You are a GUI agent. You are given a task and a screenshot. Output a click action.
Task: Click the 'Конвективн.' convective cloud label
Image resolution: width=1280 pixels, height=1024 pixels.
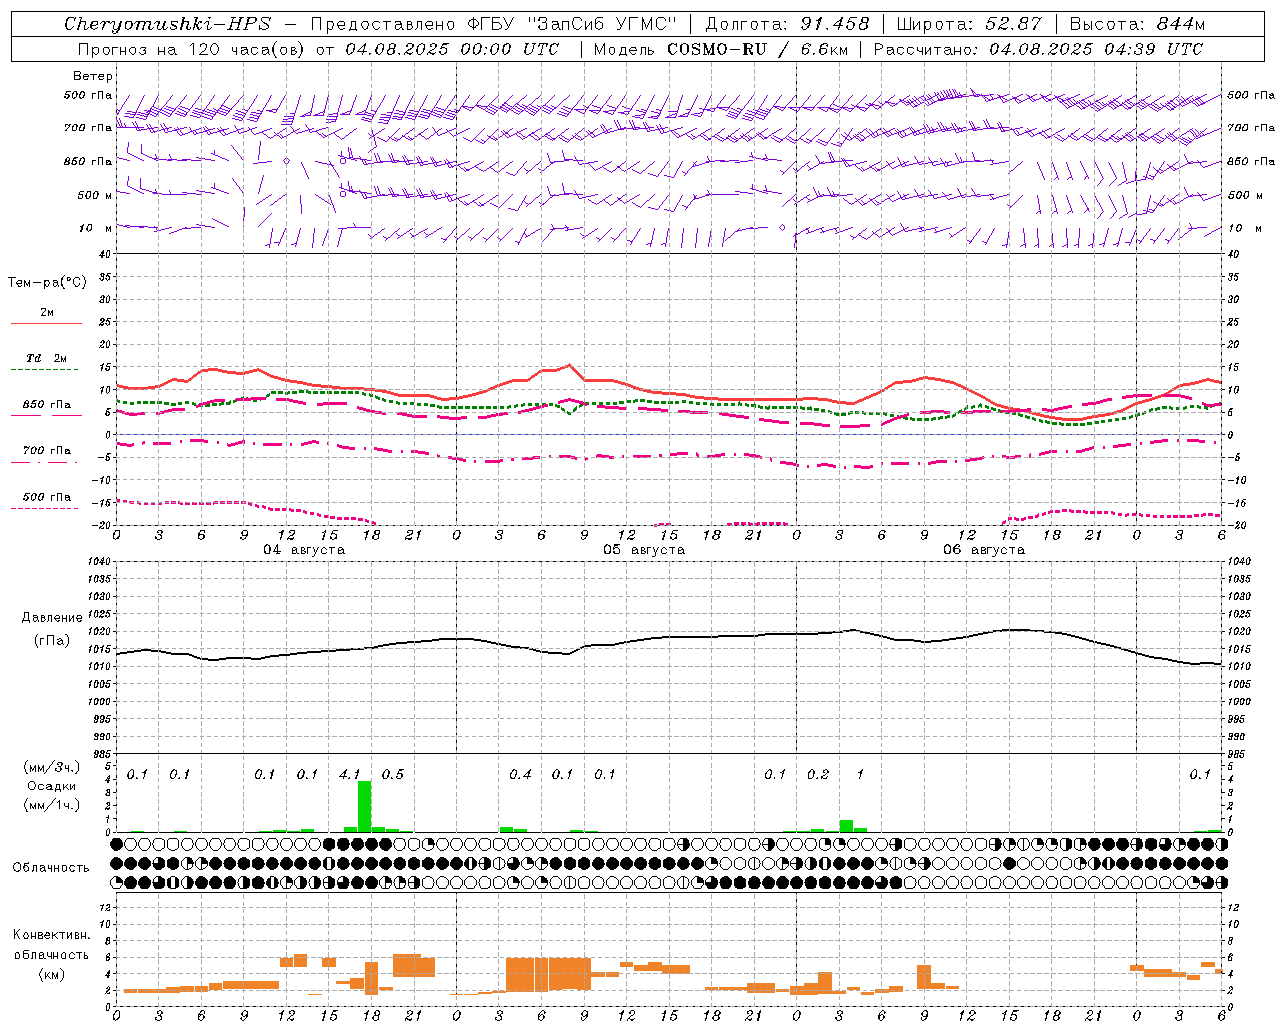(x=51, y=935)
